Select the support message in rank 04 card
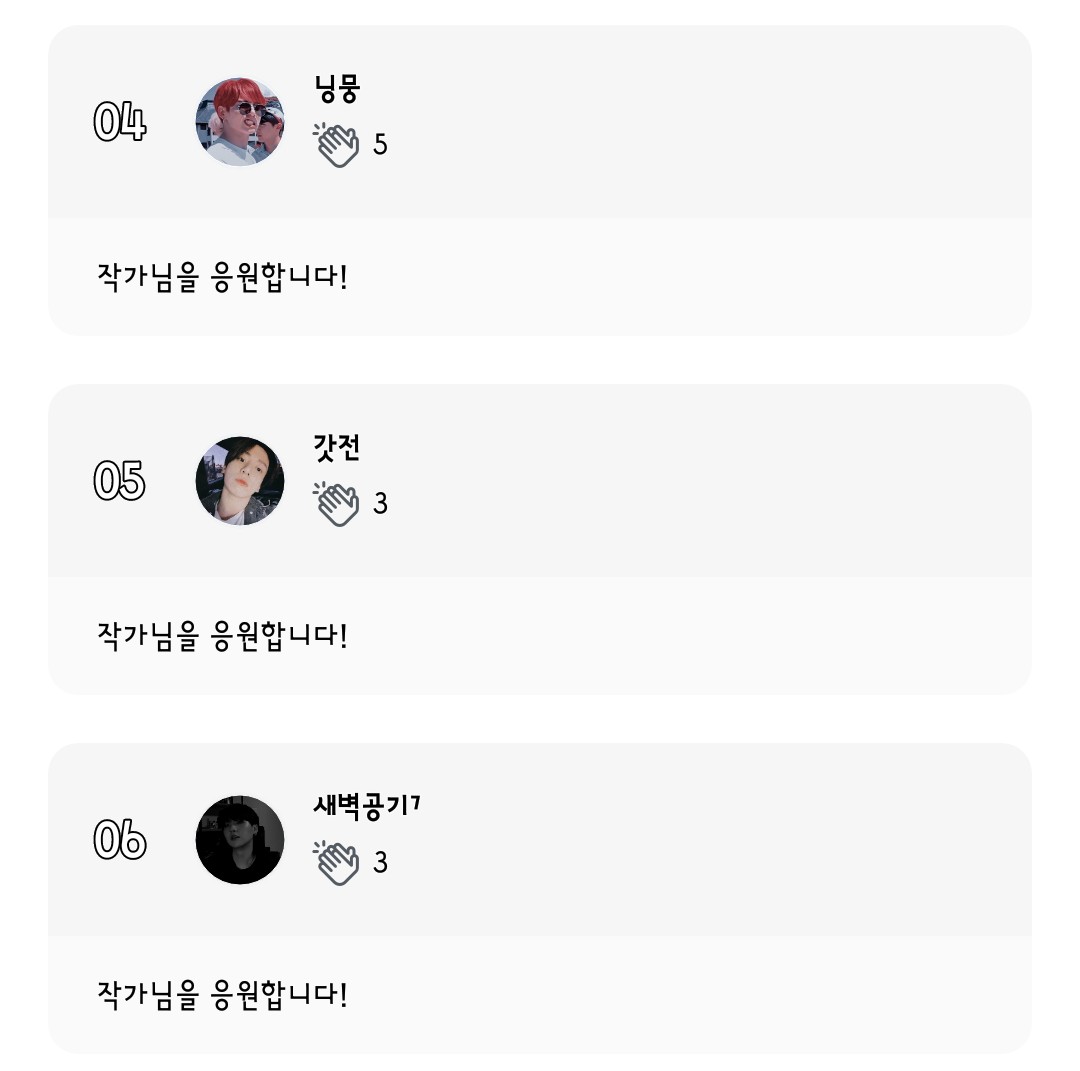This screenshot has height=1071, width=1080. [x=222, y=276]
